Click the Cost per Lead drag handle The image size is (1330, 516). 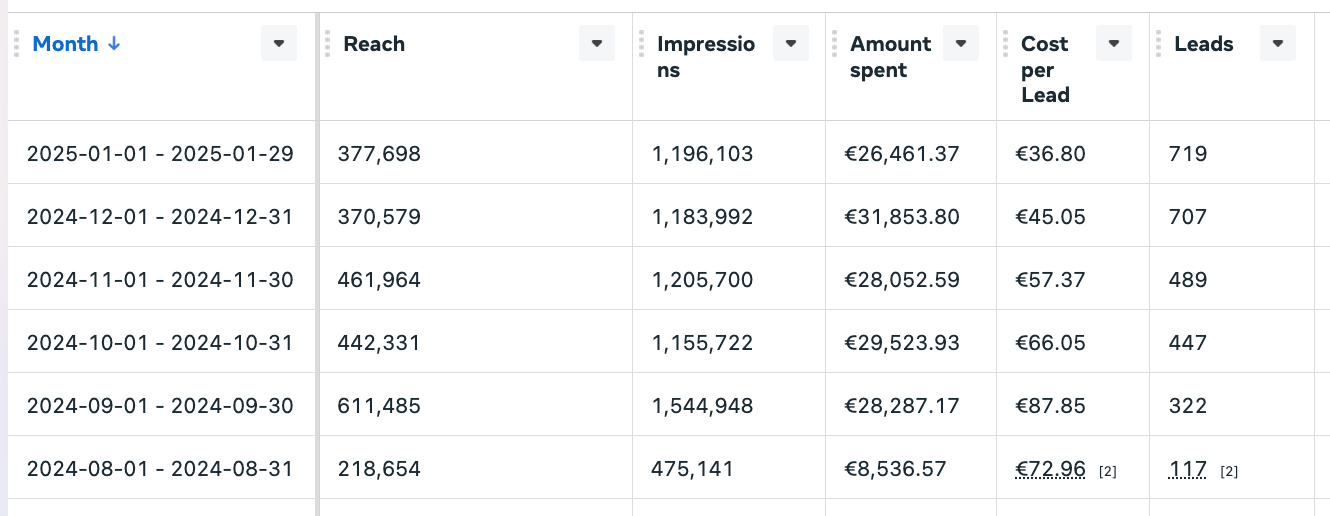point(1005,44)
